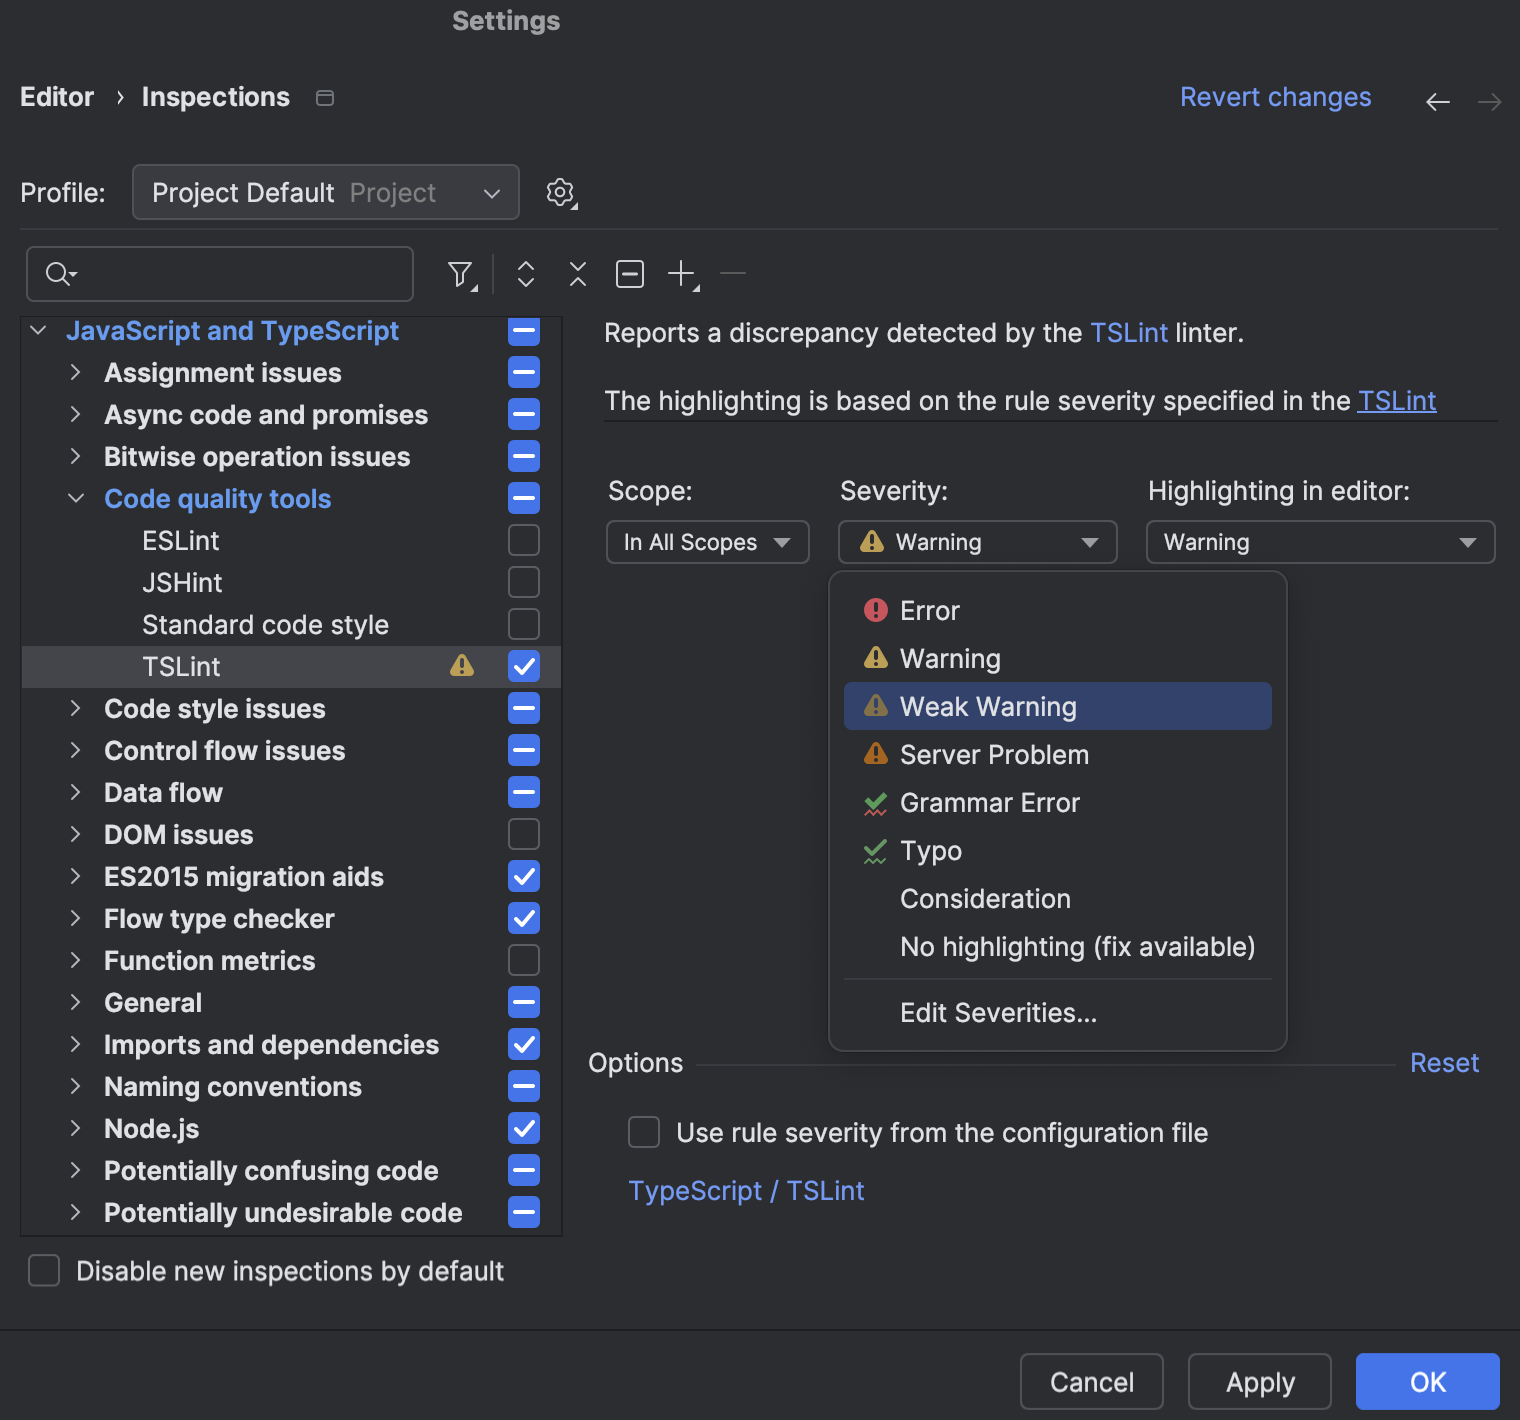The image size is (1520, 1420).
Task: Click the Apply button
Action: [x=1259, y=1381]
